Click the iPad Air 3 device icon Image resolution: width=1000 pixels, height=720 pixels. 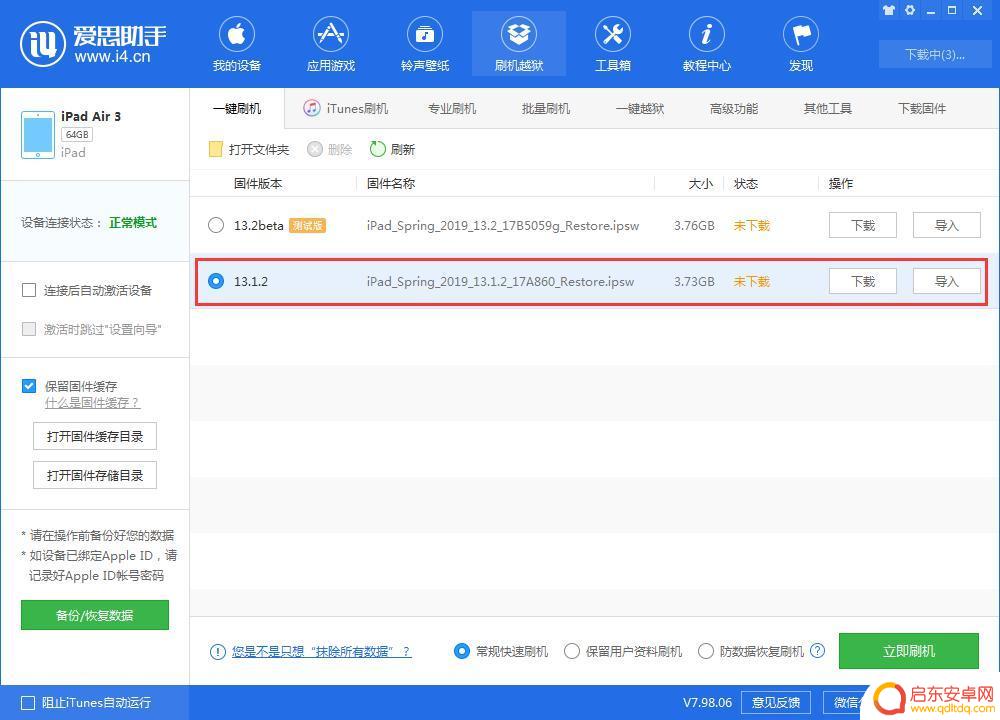pos(38,135)
